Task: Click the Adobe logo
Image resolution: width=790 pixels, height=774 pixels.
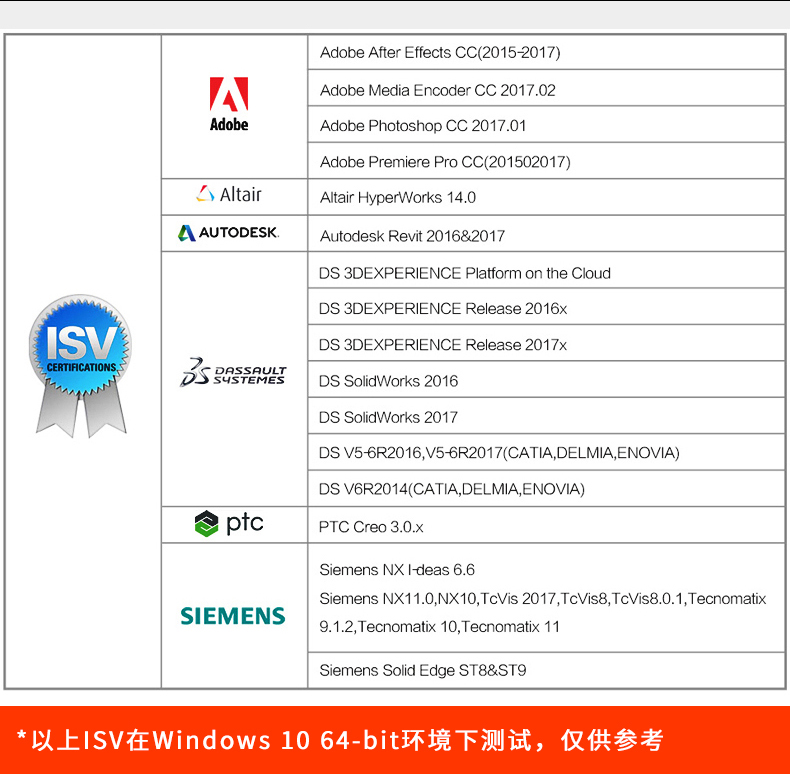Action: click(x=229, y=104)
